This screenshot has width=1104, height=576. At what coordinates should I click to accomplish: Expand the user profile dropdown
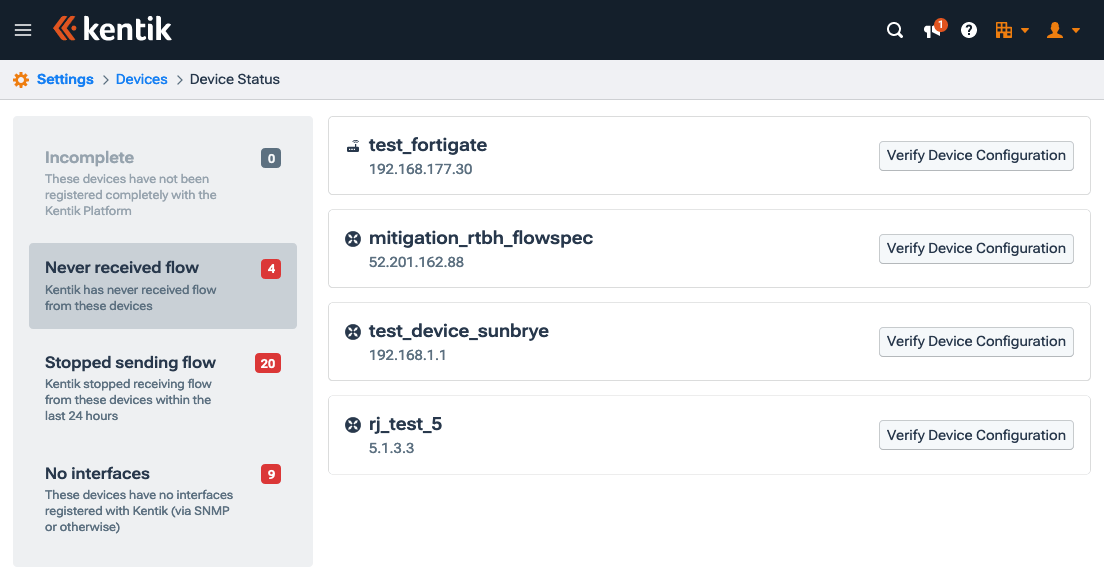[1062, 30]
